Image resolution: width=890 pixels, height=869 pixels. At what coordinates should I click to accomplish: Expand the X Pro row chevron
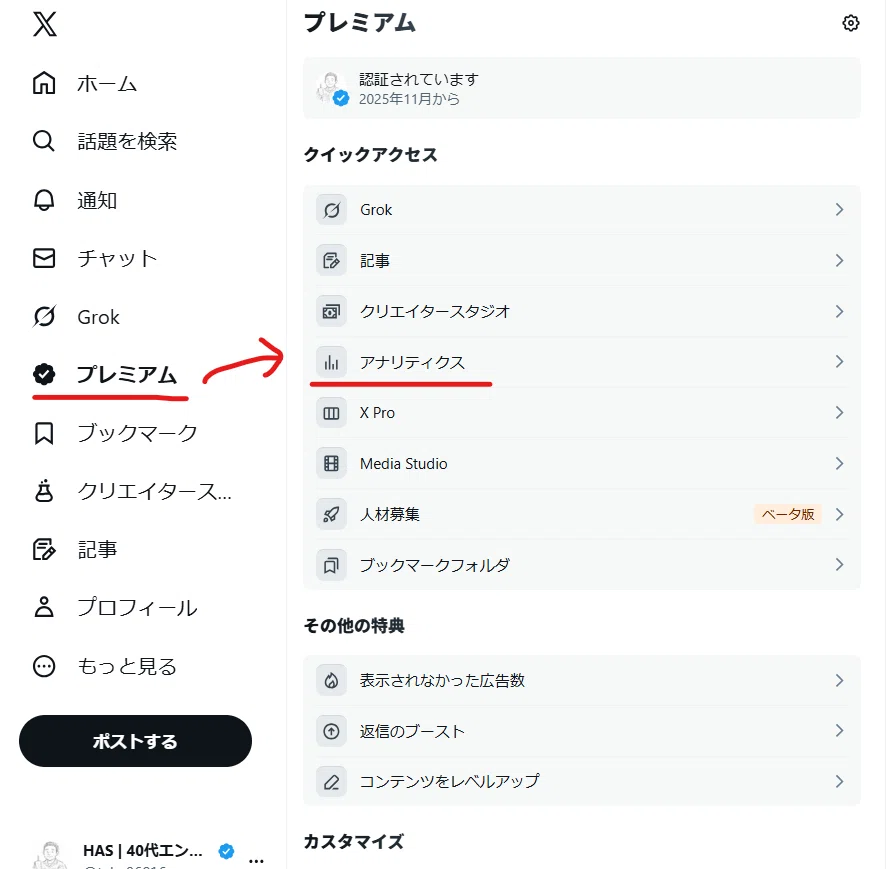tap(839, 413)
